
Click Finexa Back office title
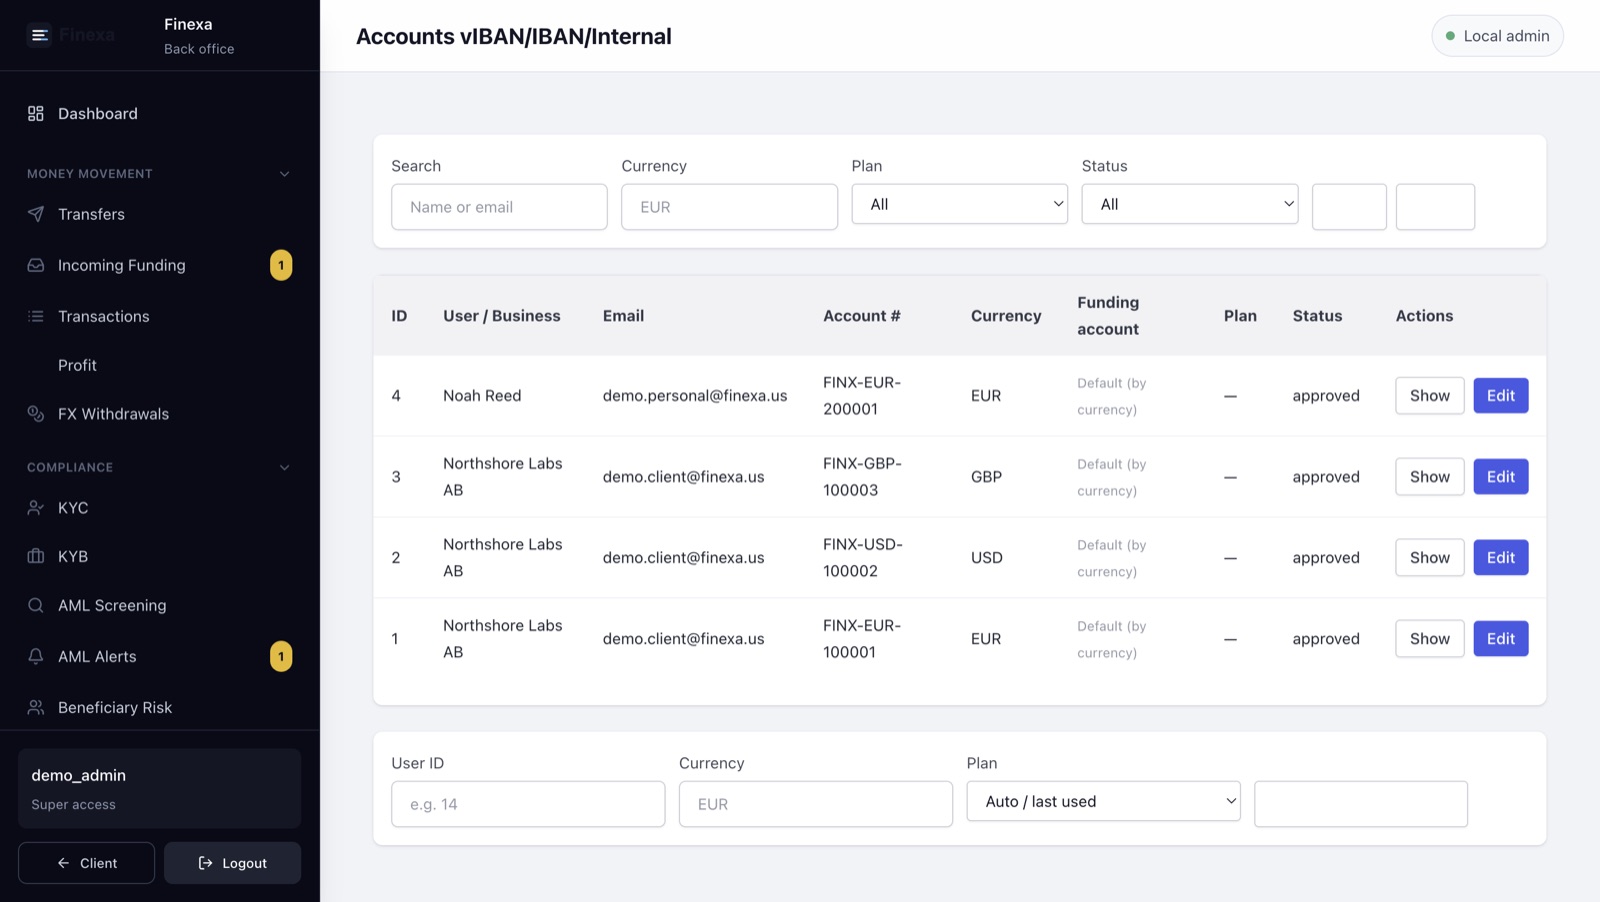point(199,36)
